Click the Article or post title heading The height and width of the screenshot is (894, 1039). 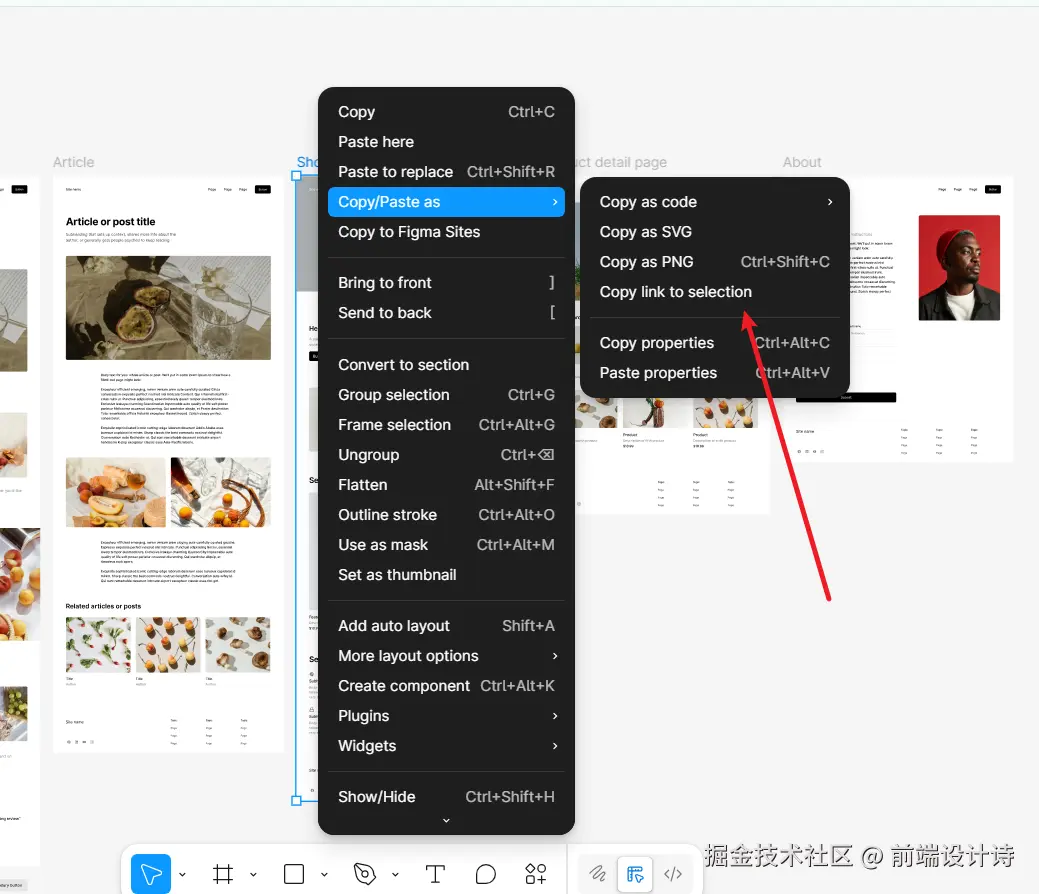(111, 222)
